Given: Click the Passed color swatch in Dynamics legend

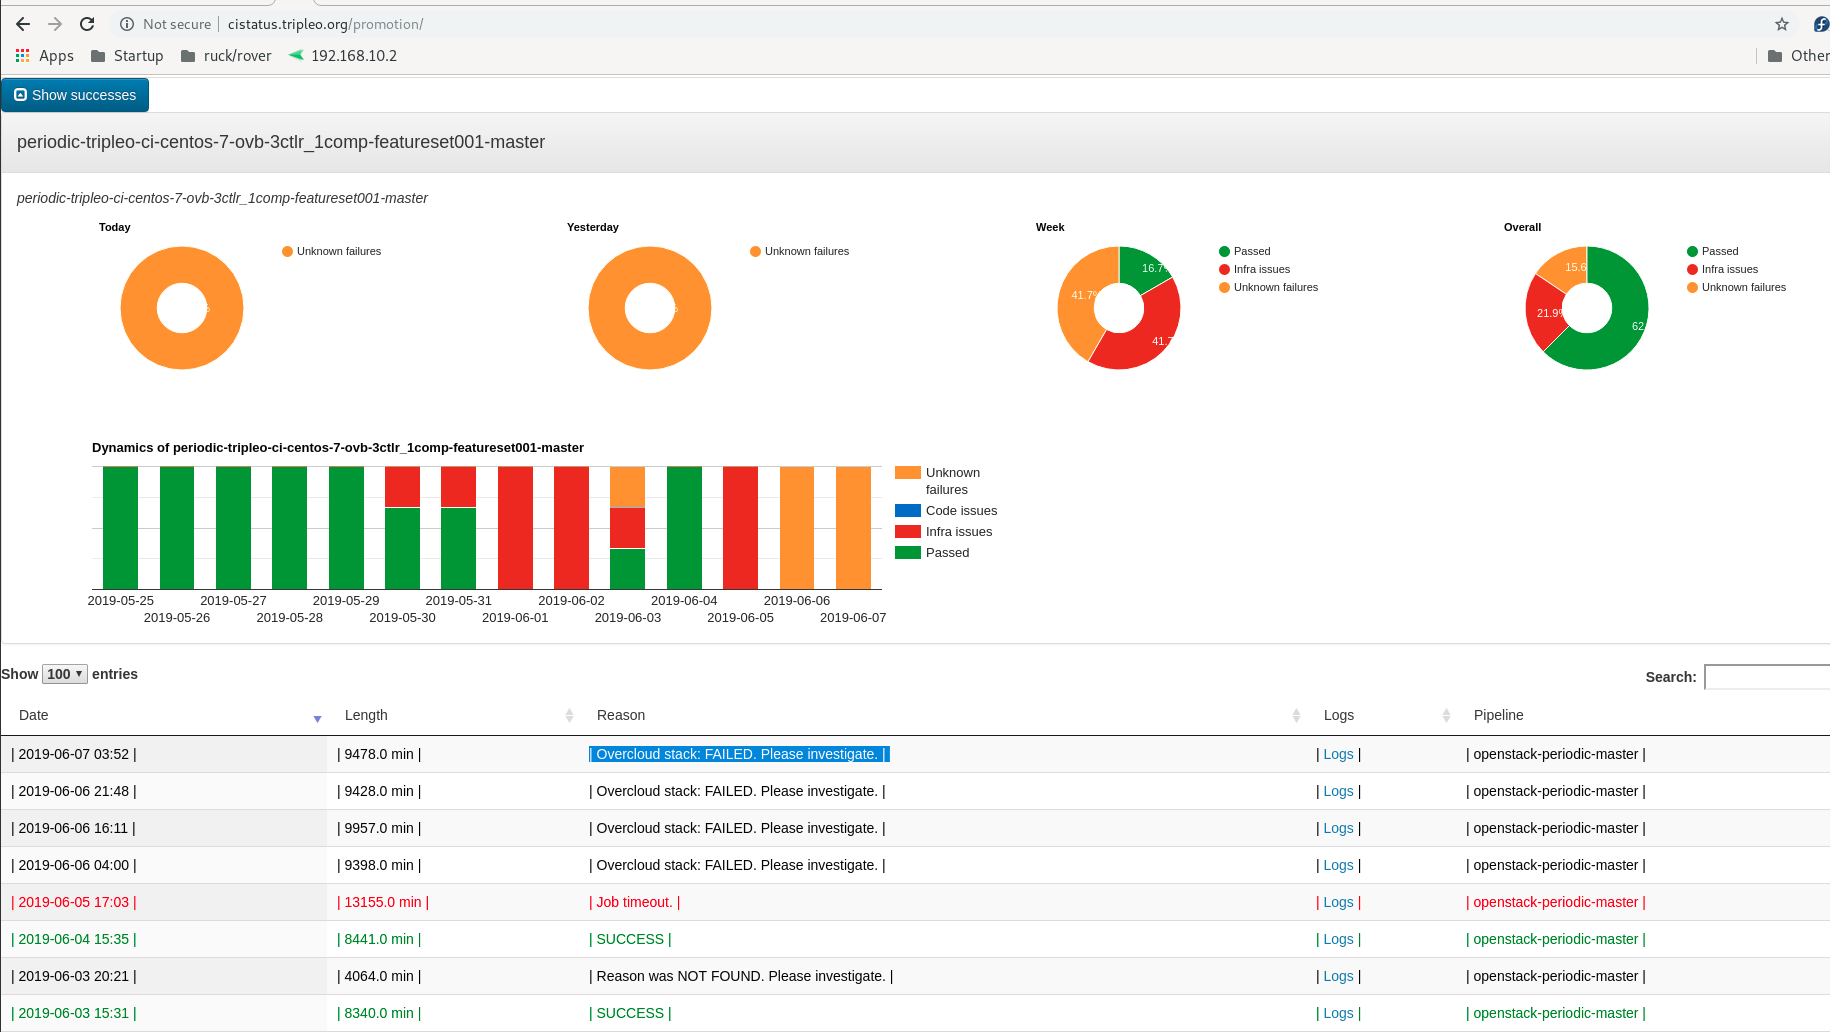Looking at the screenshot, I should 908,553.
